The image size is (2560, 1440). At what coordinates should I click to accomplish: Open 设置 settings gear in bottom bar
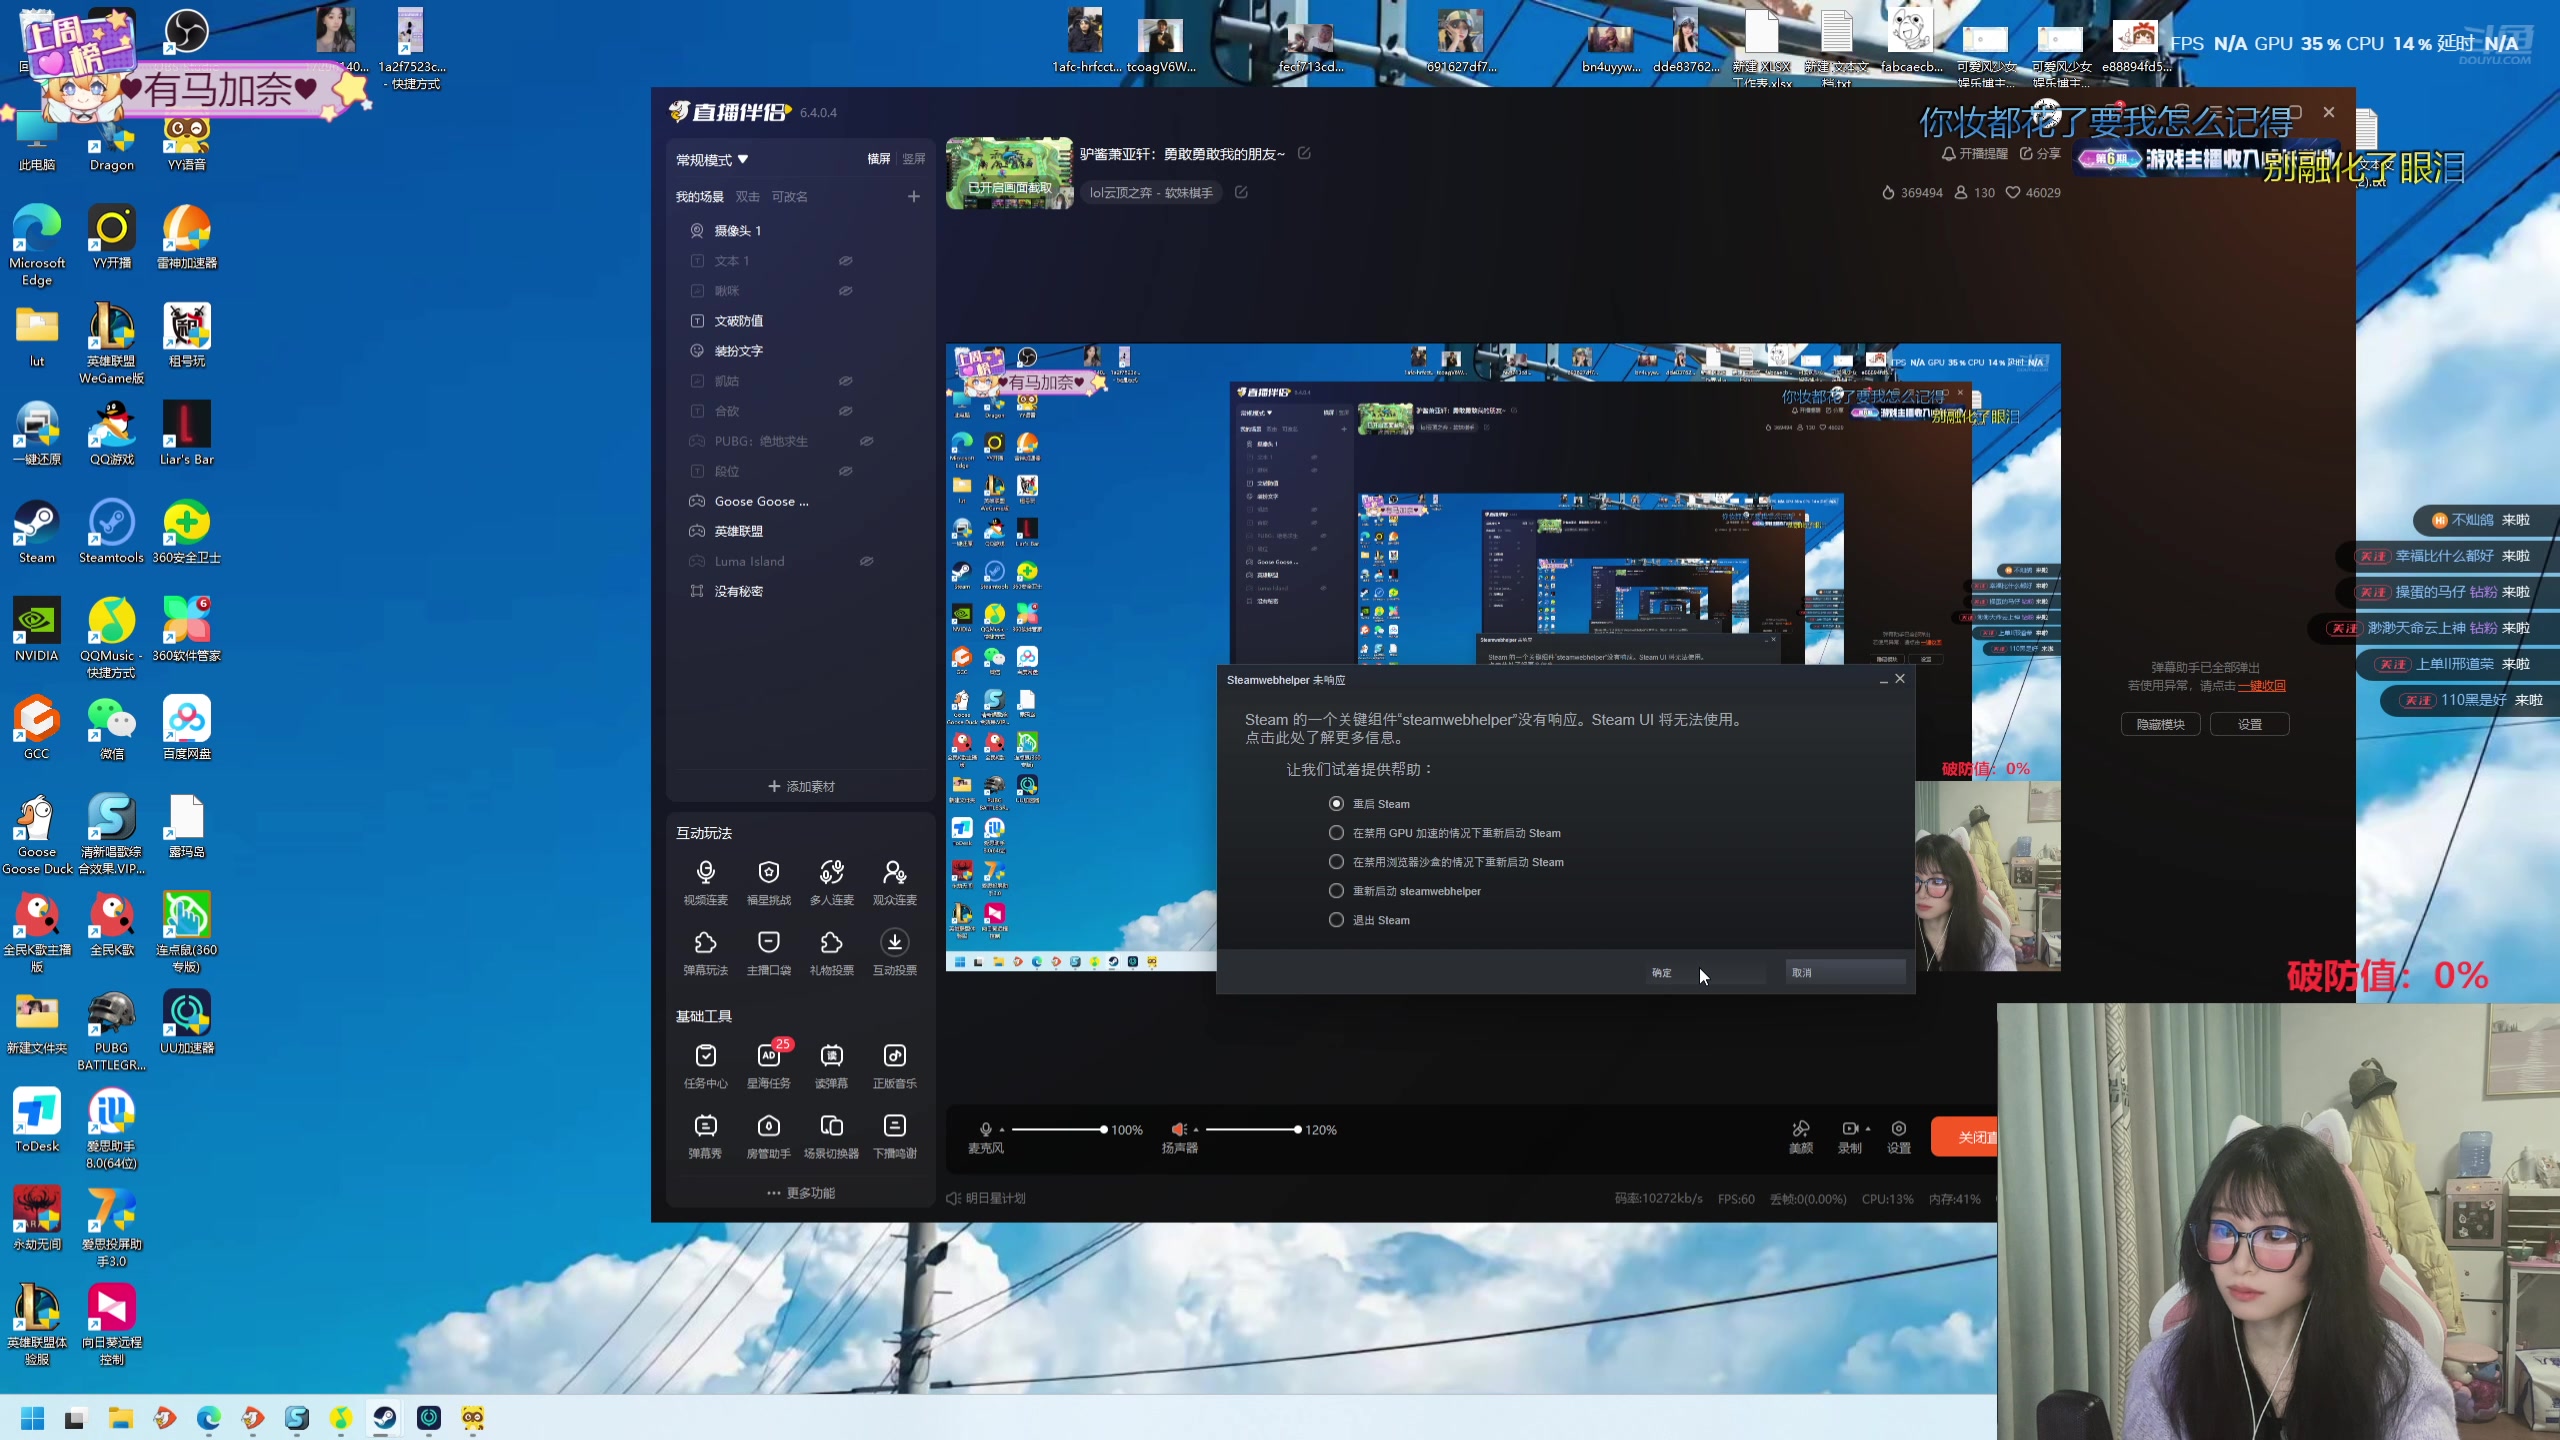pyautogui.click(x=1898, y=1136)
